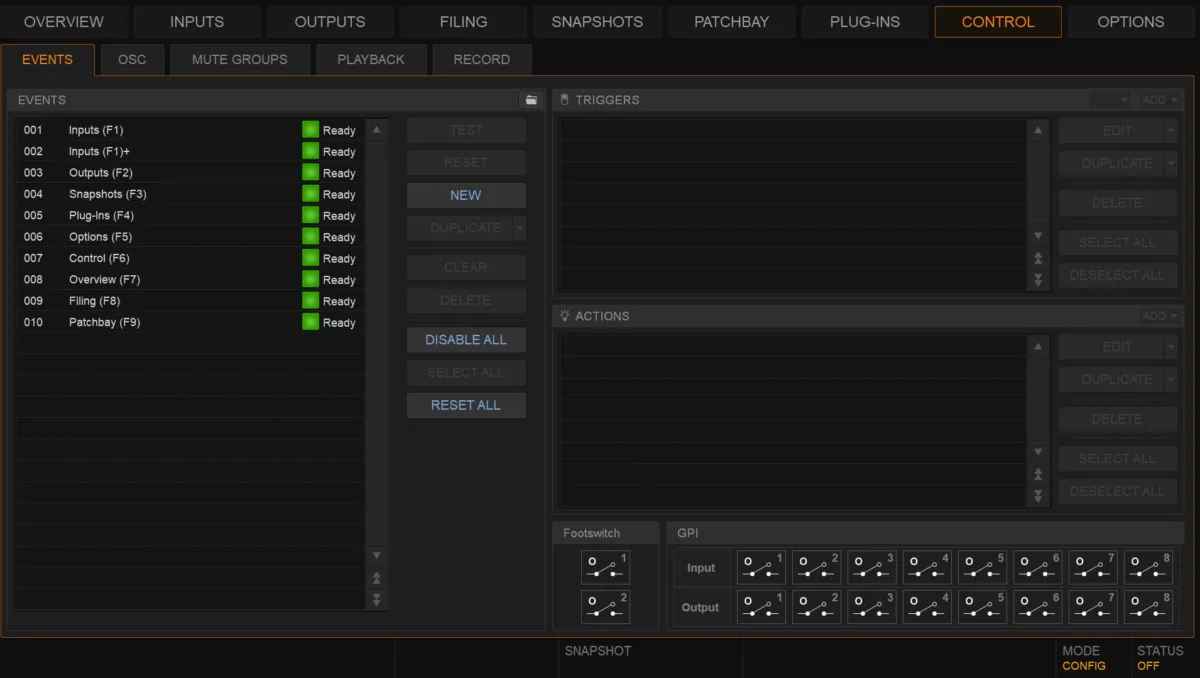
Task: Select GPI Output 1 switch icon
Action: point(761,607)
